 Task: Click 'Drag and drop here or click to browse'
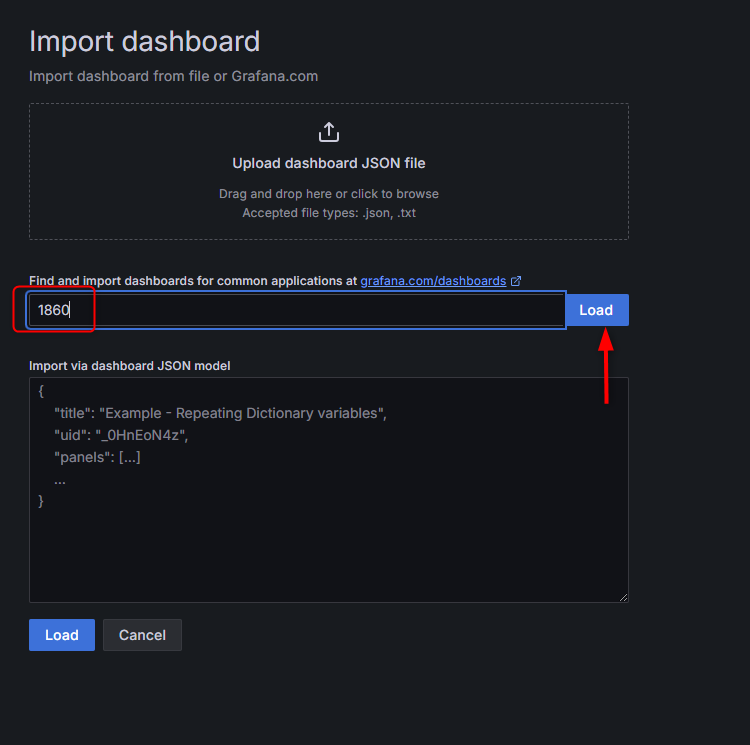[x=329, y=194]
